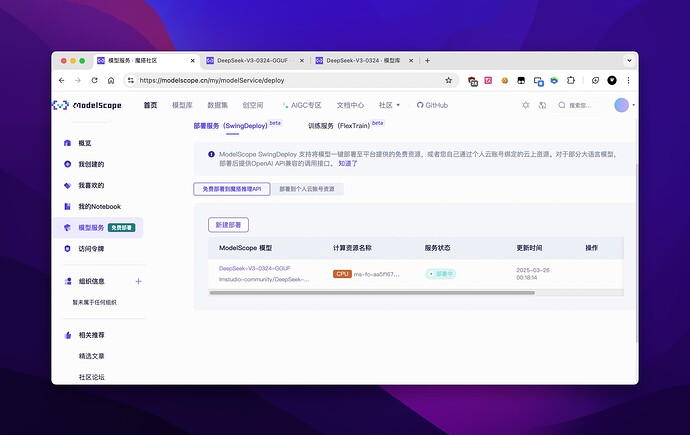Expand the avatar dropdown arrow
The width and height of the screenshot is (690, 435).
pyautogui.click(x=633, y=105)
